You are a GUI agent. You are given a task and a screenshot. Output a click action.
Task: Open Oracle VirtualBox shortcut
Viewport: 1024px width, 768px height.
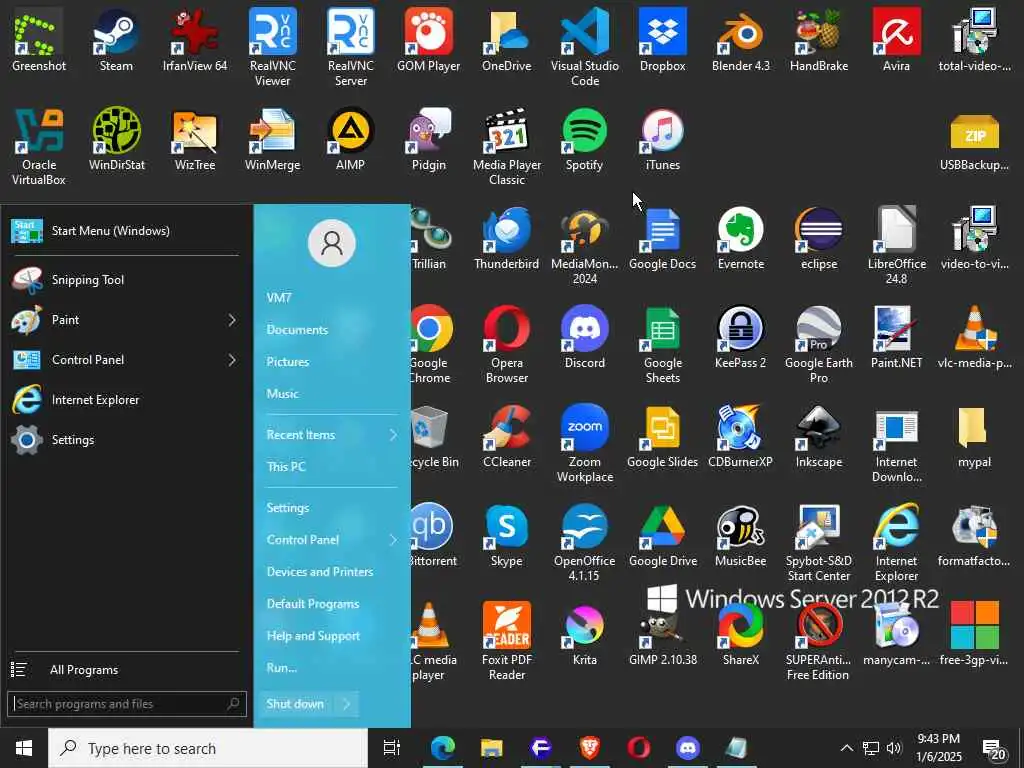pyautogui.click(x=39, y=146)
